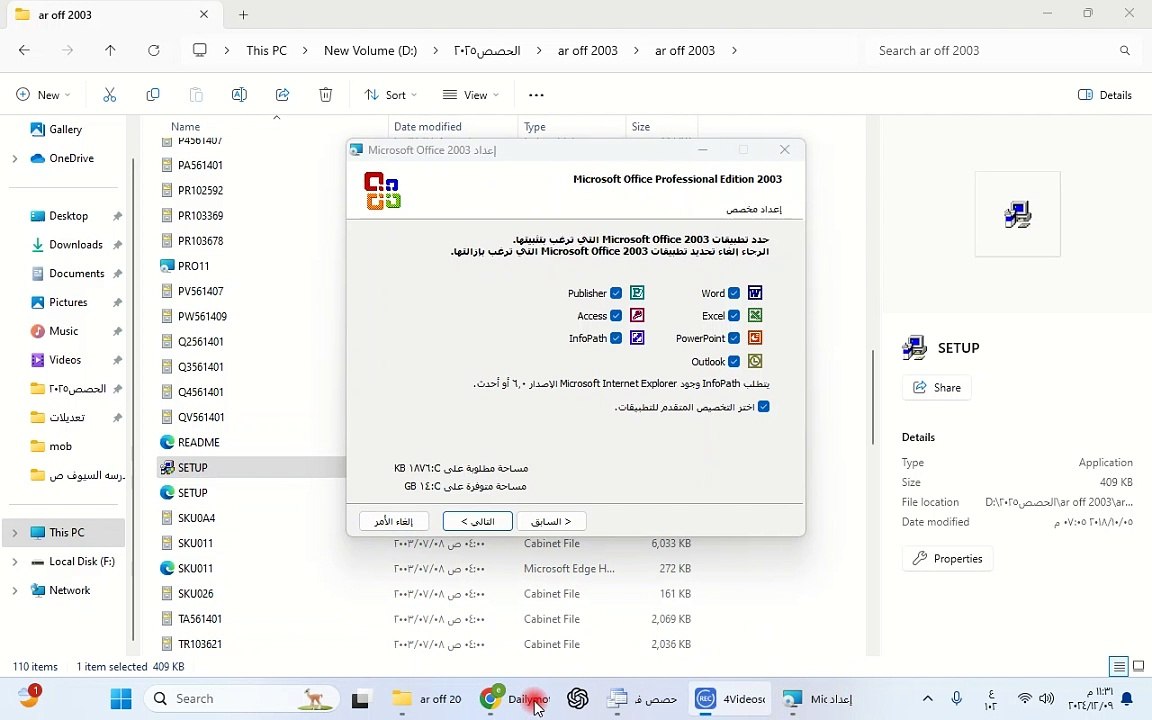Click the Outlook icon in setup dialog
Viewport: 1152px width, 720px height.
[755, 361]
